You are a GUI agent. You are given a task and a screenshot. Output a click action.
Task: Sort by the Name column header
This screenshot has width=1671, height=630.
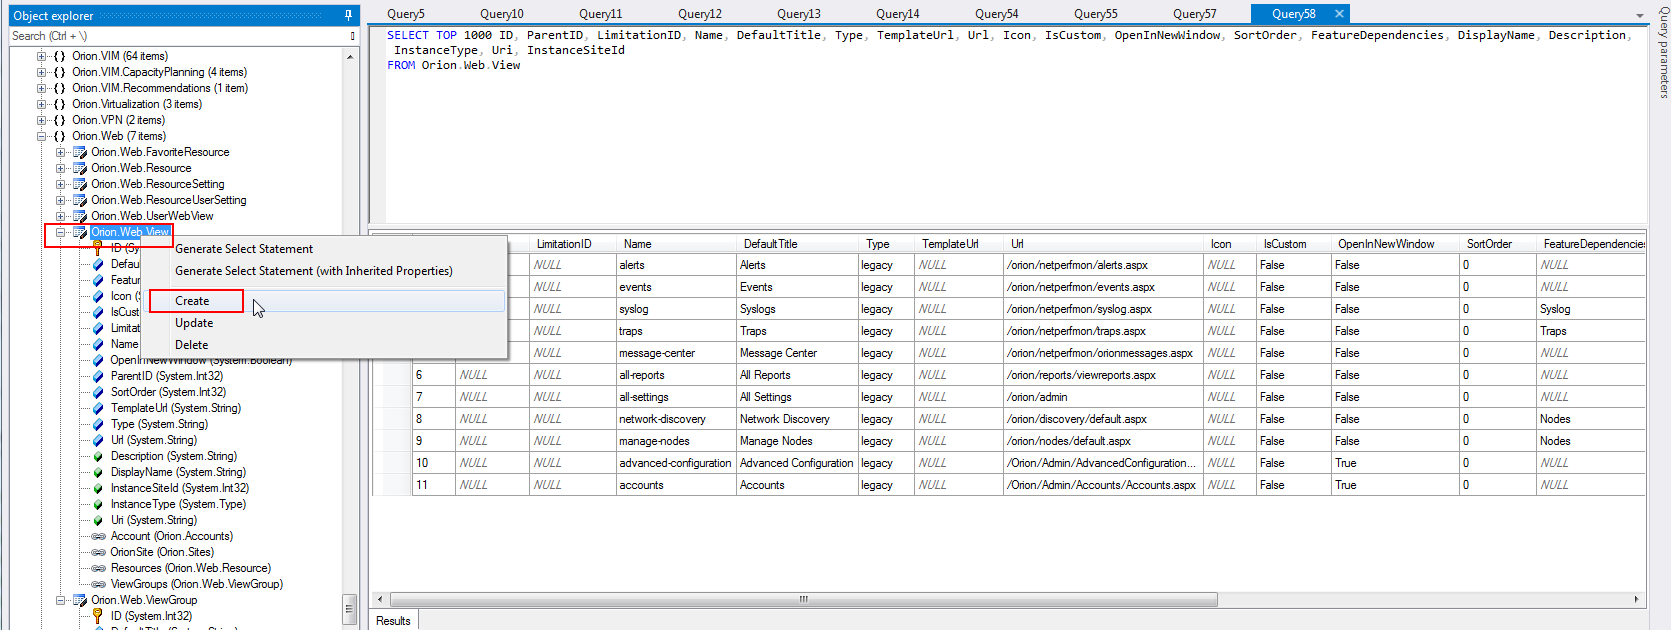click(x=677, y=244)
